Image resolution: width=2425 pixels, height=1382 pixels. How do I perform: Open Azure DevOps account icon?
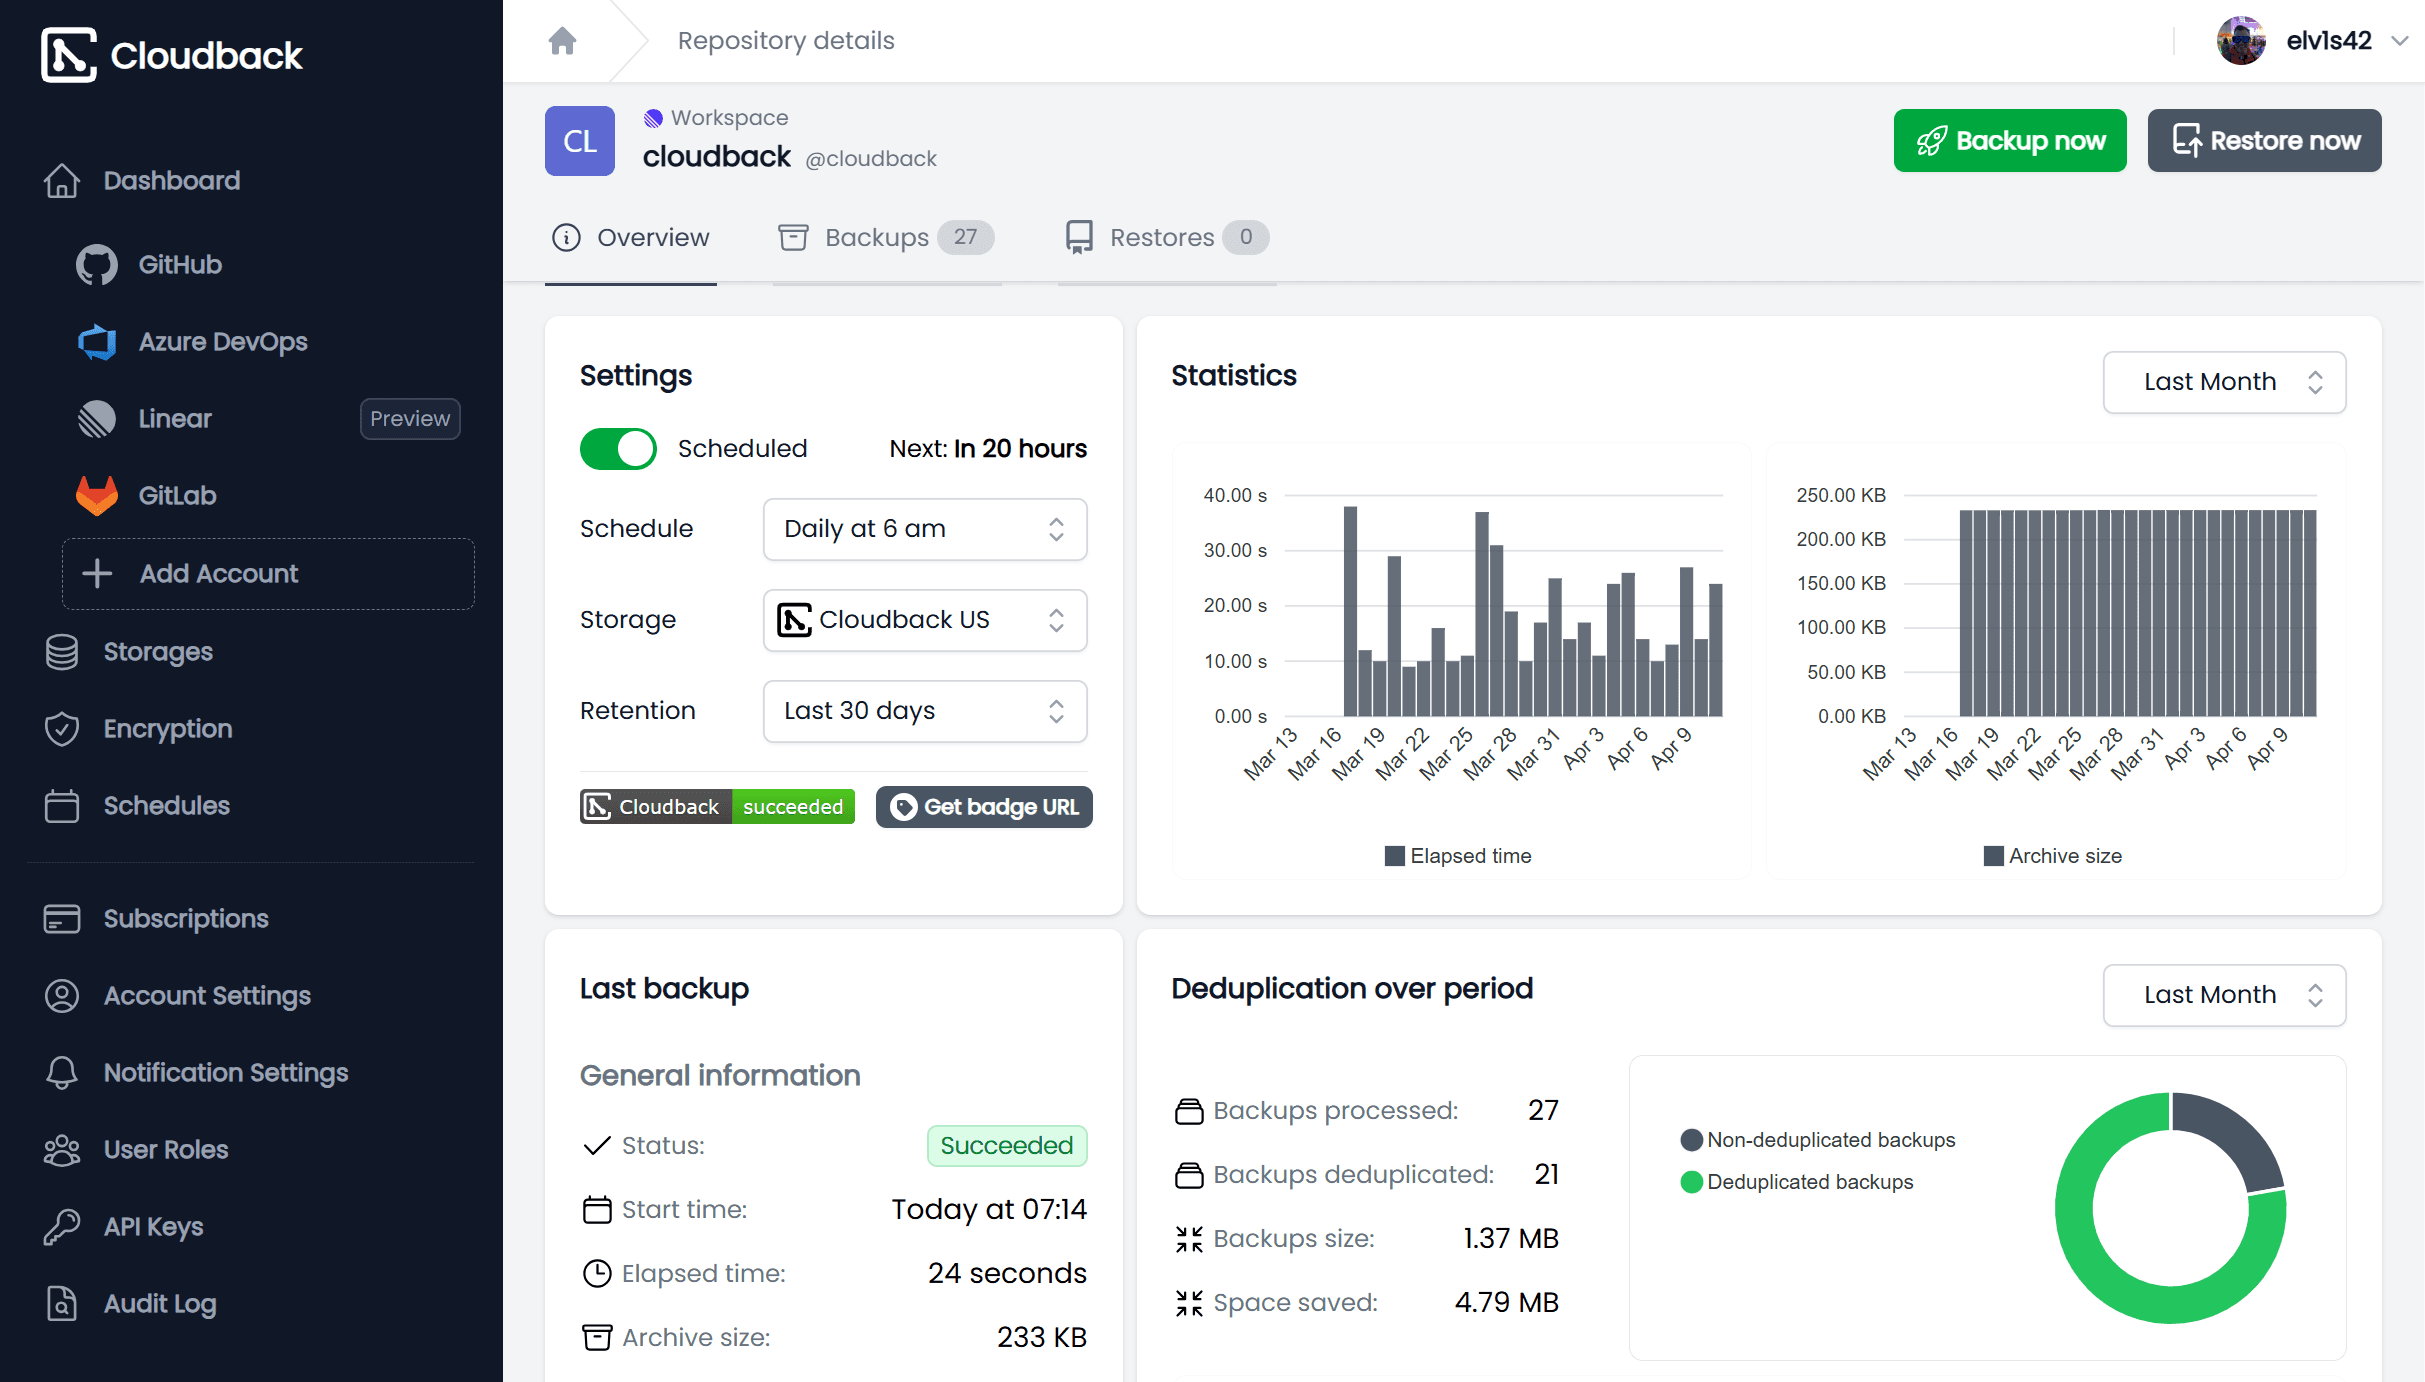coord(97,342)
